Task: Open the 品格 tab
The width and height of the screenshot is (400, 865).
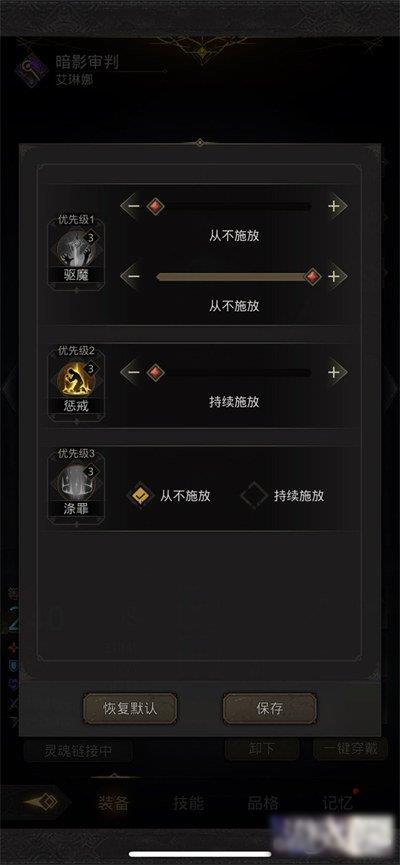Action: [x=263, y=803]
